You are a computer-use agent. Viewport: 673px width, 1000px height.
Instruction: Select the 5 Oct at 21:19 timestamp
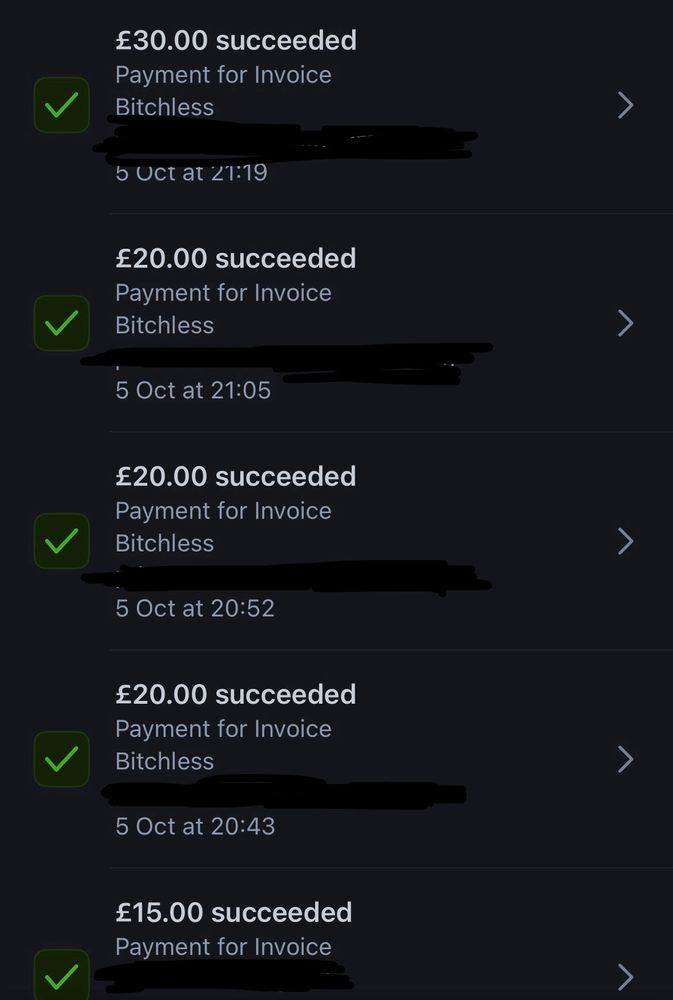(x=191, y=173)
